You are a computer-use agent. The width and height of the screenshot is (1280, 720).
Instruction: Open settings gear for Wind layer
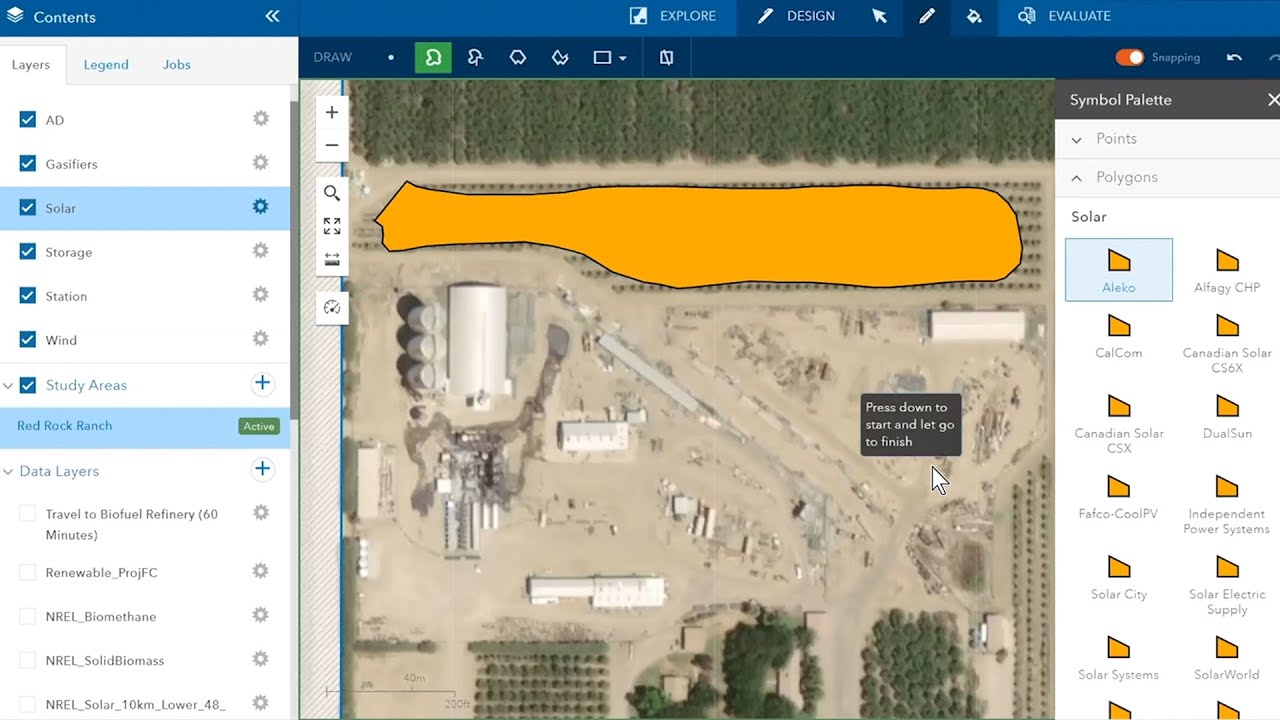261,339
